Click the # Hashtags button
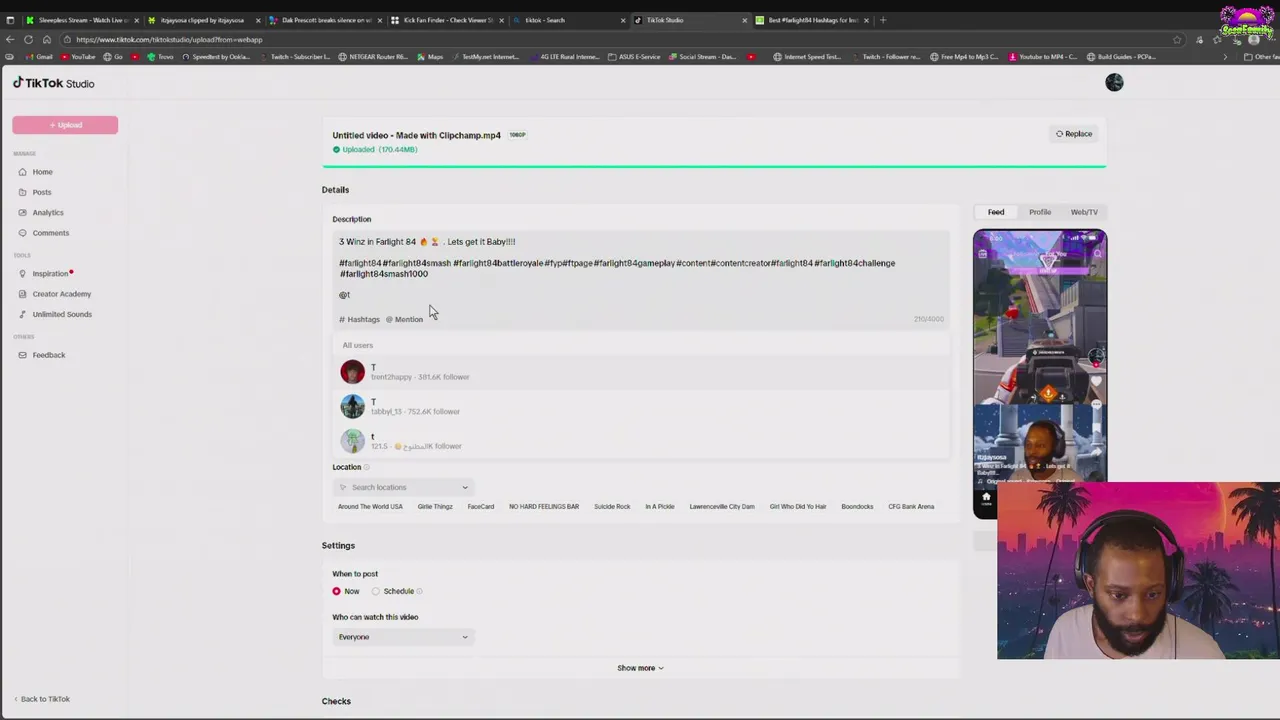The width and height of the screenshot is (1280, 720). click(360, 319)
